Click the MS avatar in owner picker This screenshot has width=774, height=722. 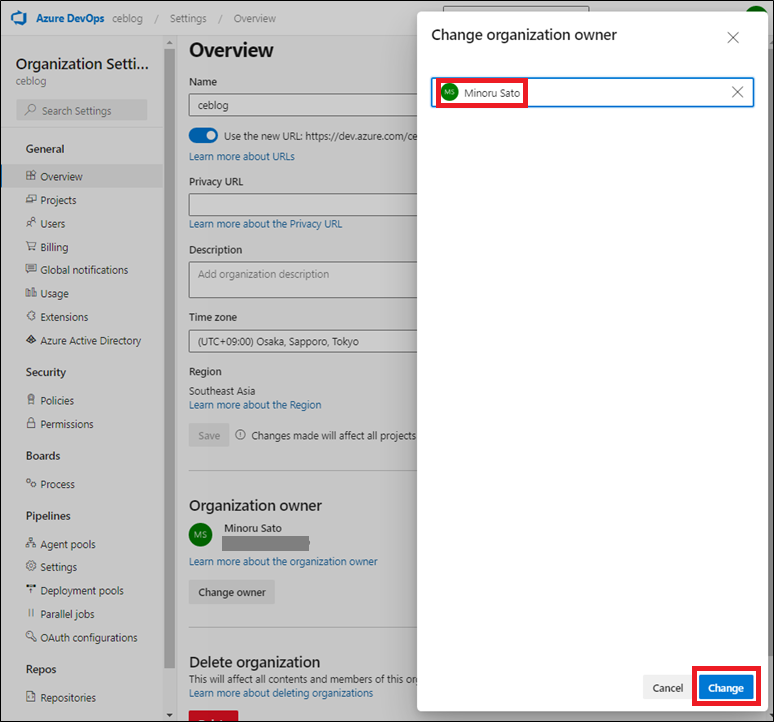450,92
